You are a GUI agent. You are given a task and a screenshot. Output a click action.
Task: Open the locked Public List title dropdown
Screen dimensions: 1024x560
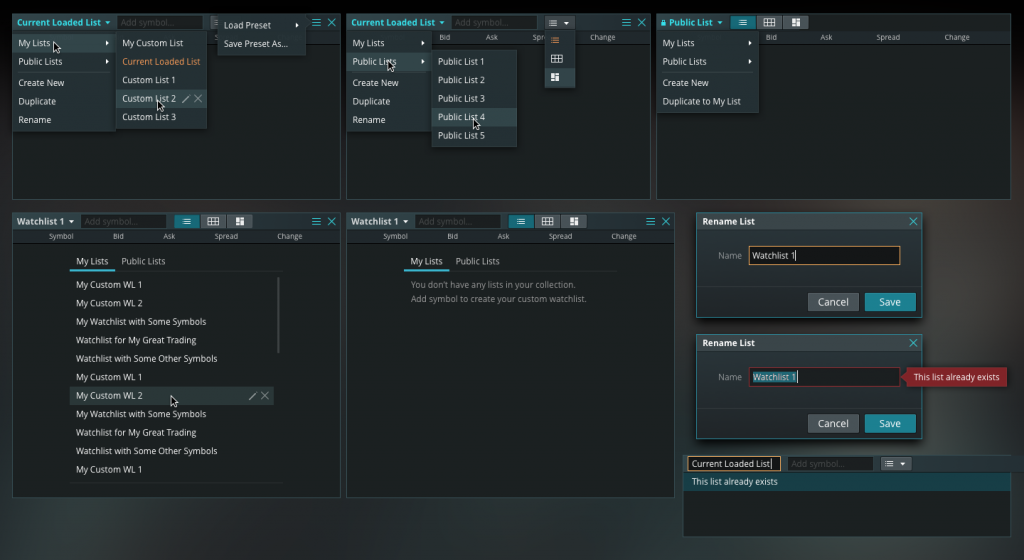[x=692, y=22]
